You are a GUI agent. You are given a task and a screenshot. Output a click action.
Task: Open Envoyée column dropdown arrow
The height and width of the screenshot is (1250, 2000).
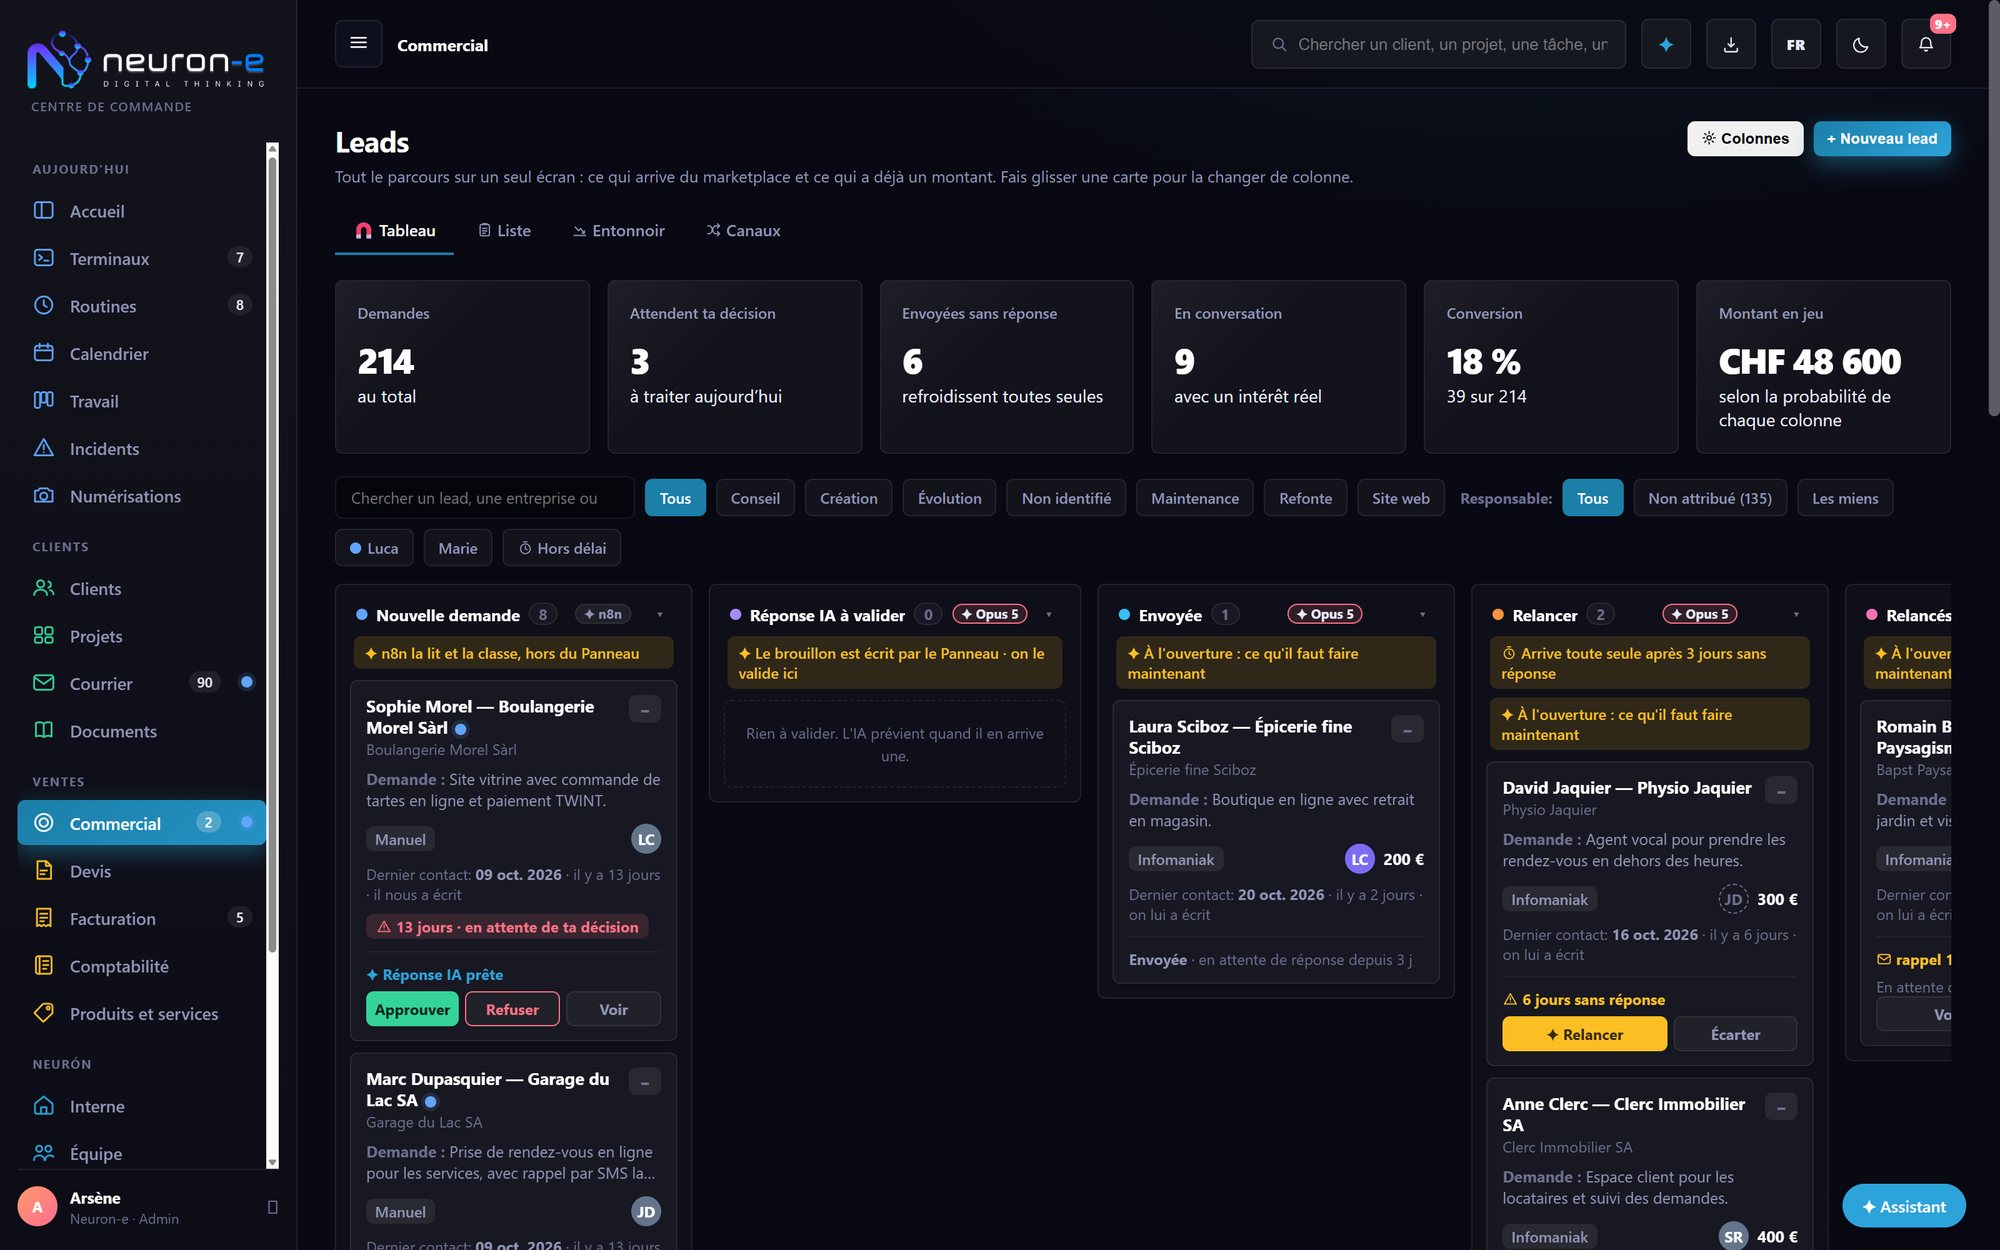coord(1422,615)
